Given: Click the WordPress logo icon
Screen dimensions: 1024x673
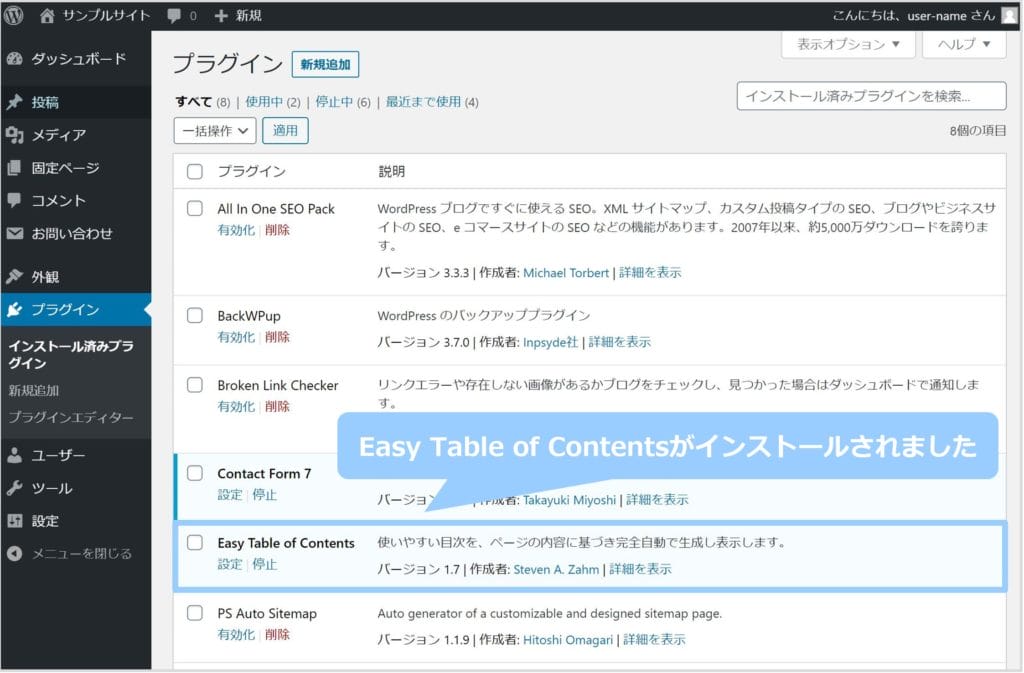Looking at the screenshot, I should [x=13, y=15].
